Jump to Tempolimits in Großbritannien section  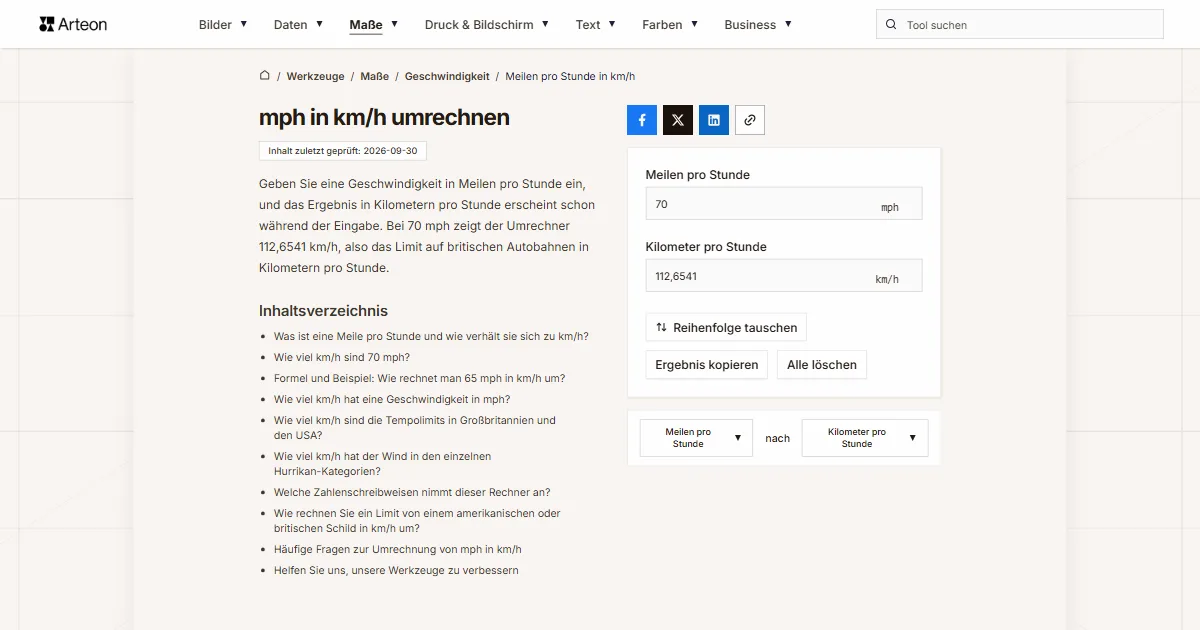(x=415, y=428)
